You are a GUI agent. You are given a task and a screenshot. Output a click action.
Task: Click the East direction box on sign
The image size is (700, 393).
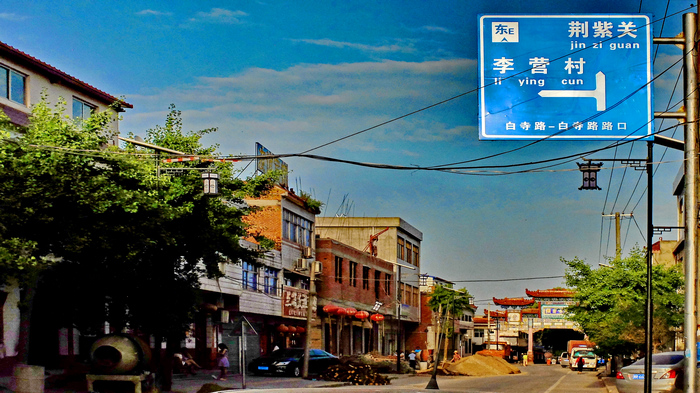tap(505, 32)
